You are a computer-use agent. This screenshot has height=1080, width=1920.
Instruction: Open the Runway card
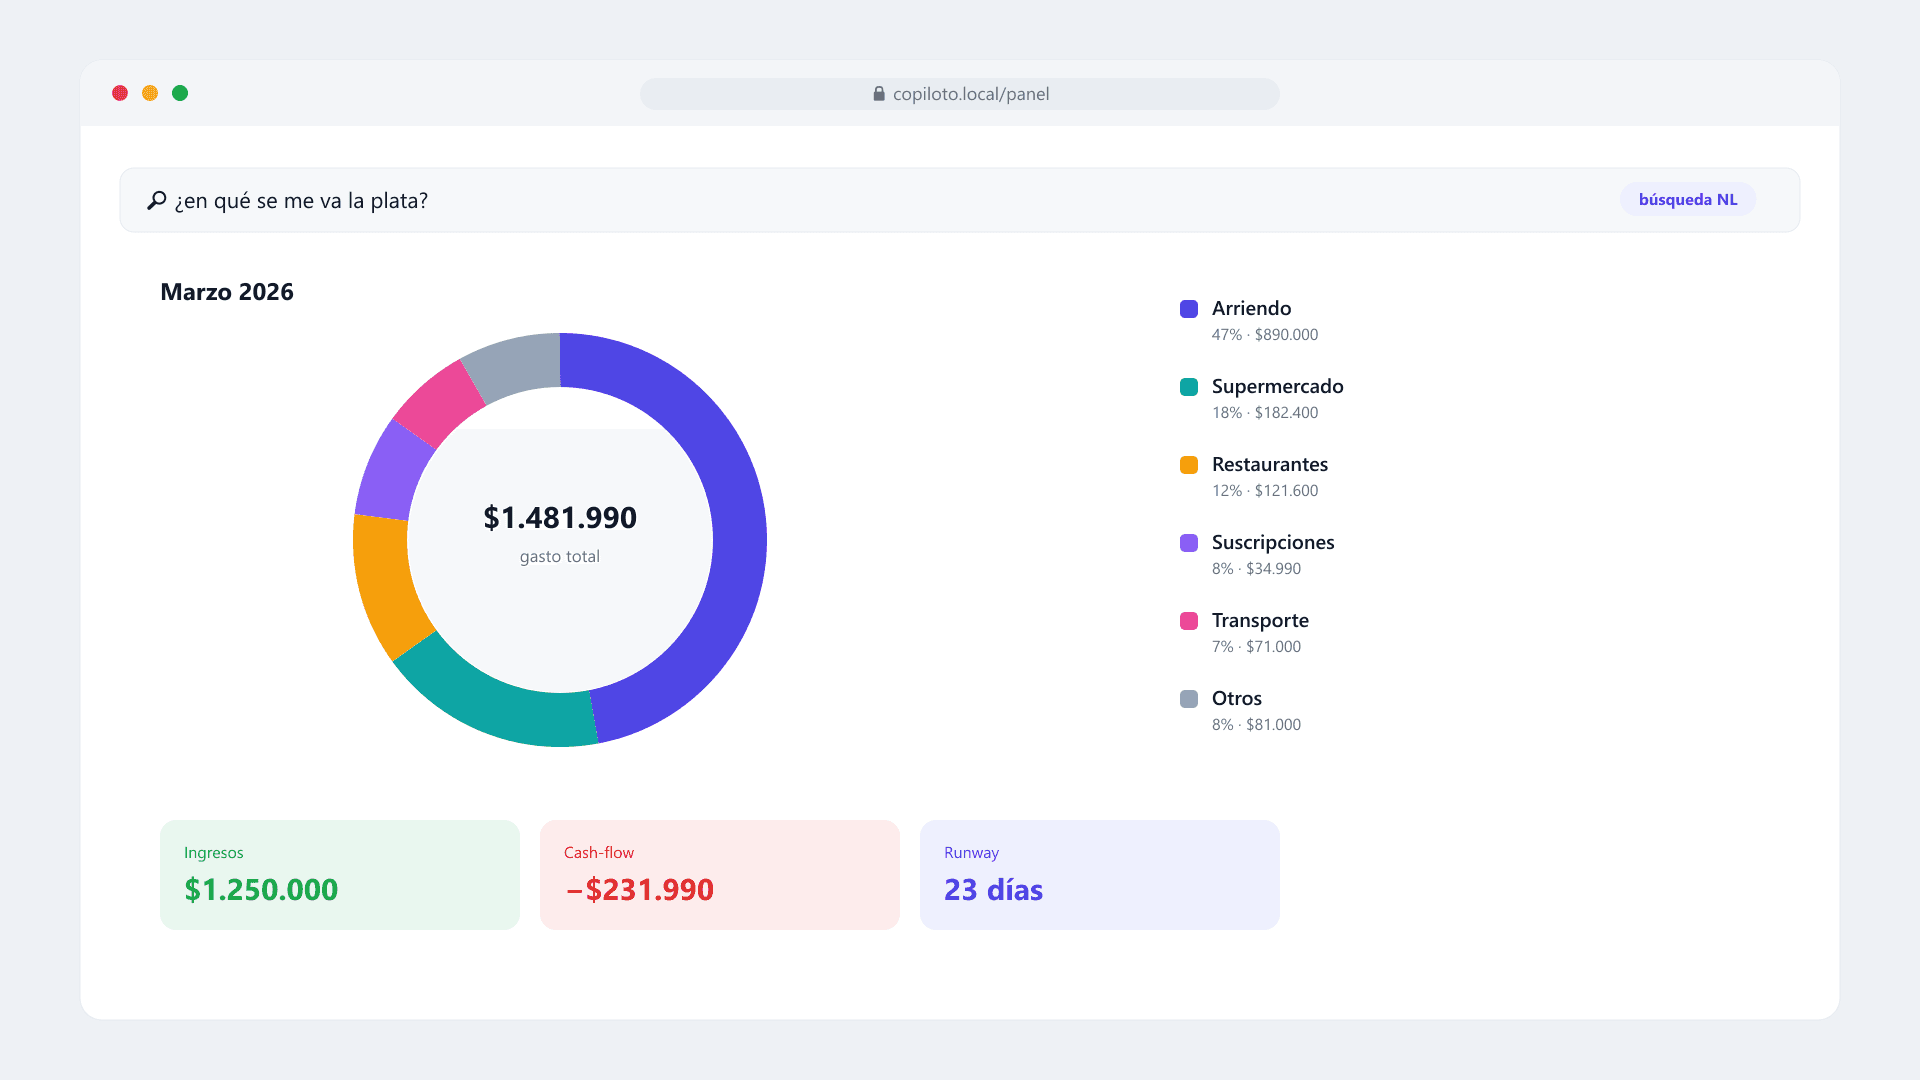pos(1100,875)
